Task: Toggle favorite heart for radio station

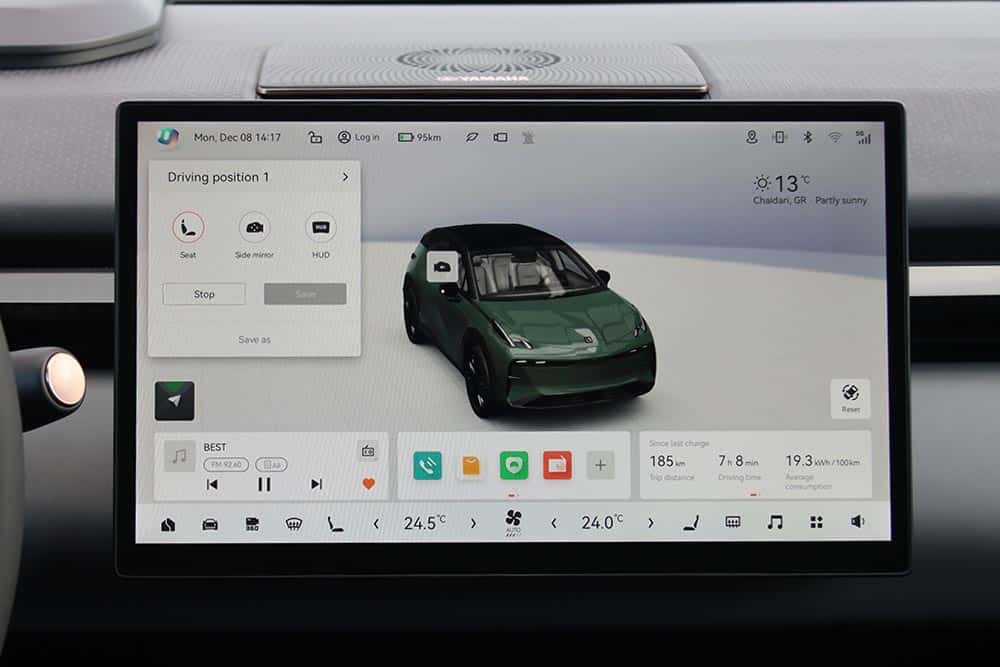Action: pos(368,484)
